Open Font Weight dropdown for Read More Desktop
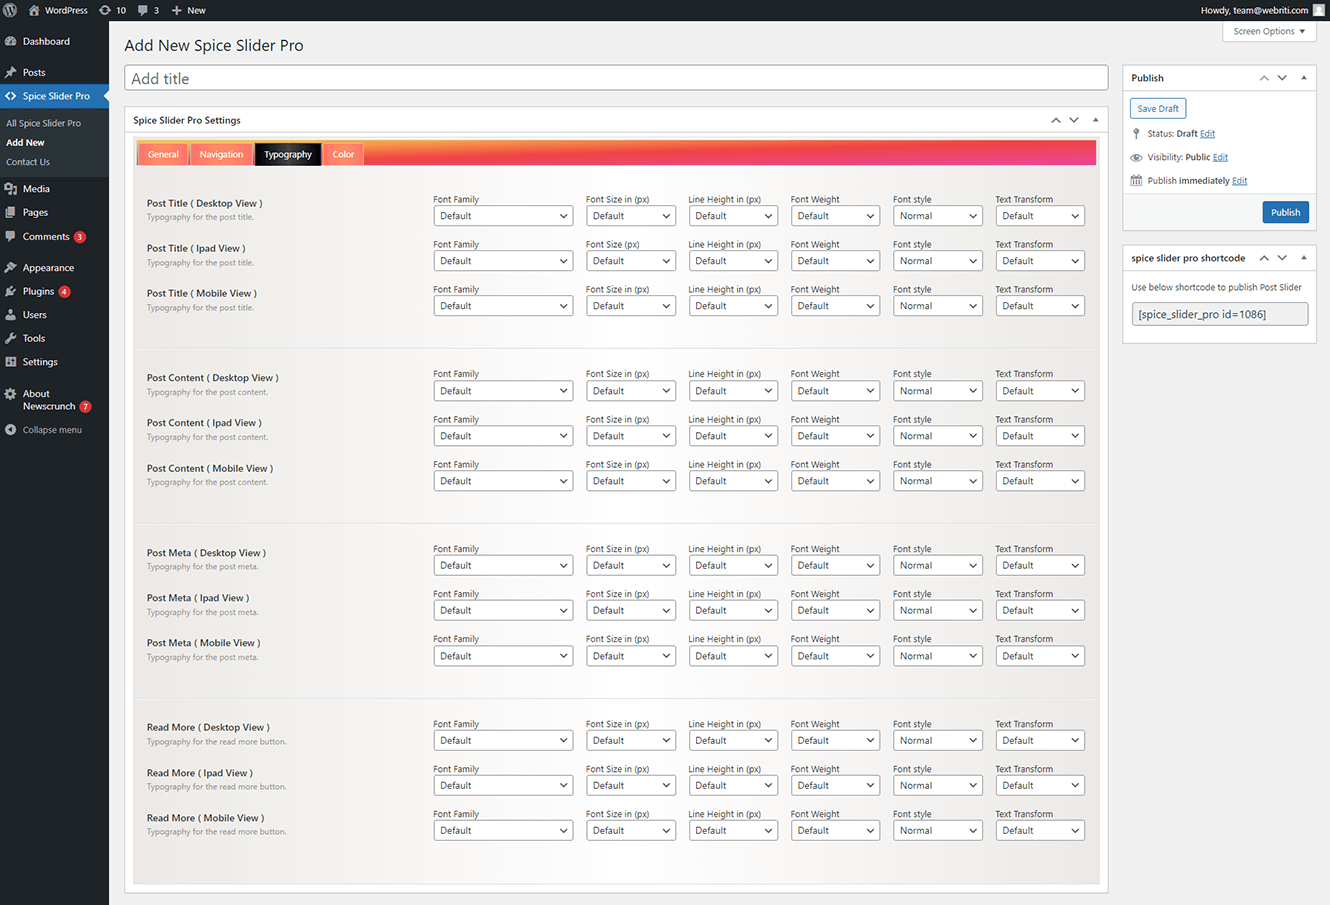 [835, 741]
